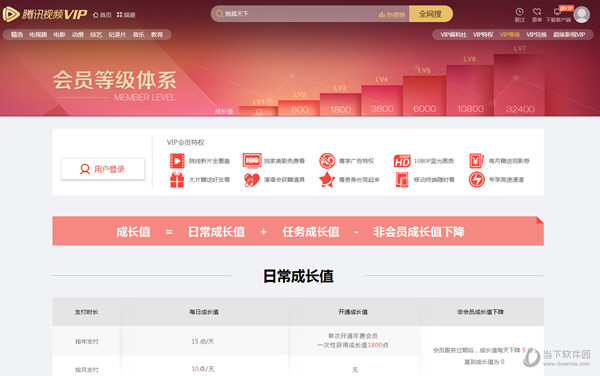Click the monthly movie voucher icon

(476, 161)
